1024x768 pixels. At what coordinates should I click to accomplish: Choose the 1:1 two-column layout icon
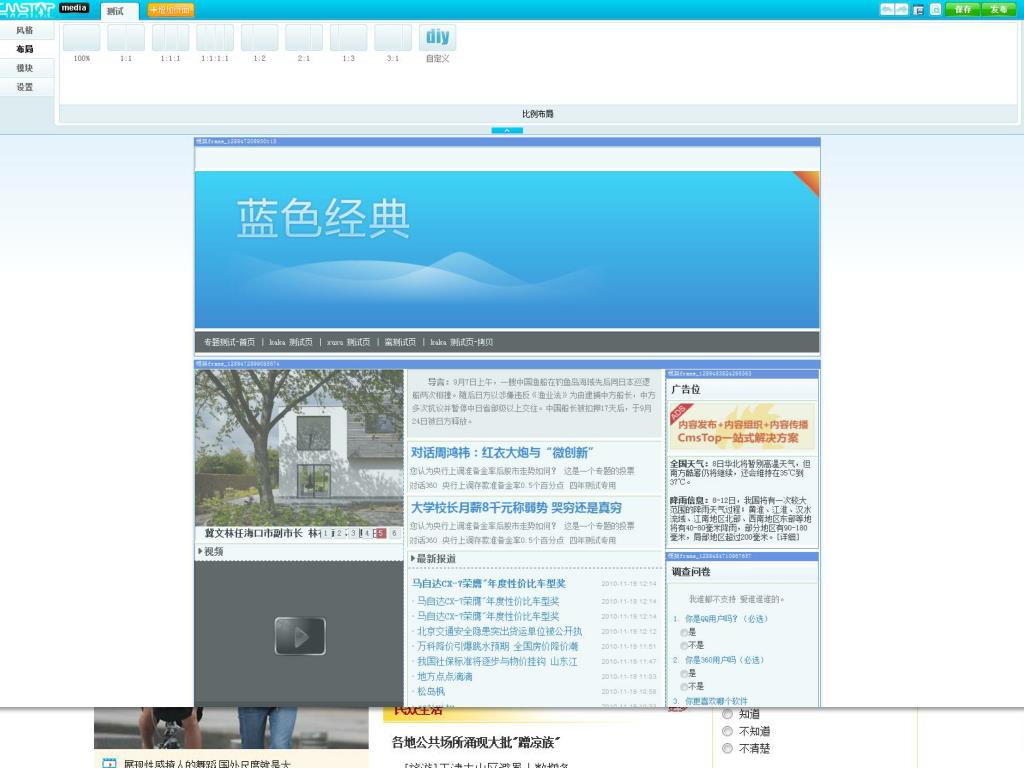[x=126, y=38]
